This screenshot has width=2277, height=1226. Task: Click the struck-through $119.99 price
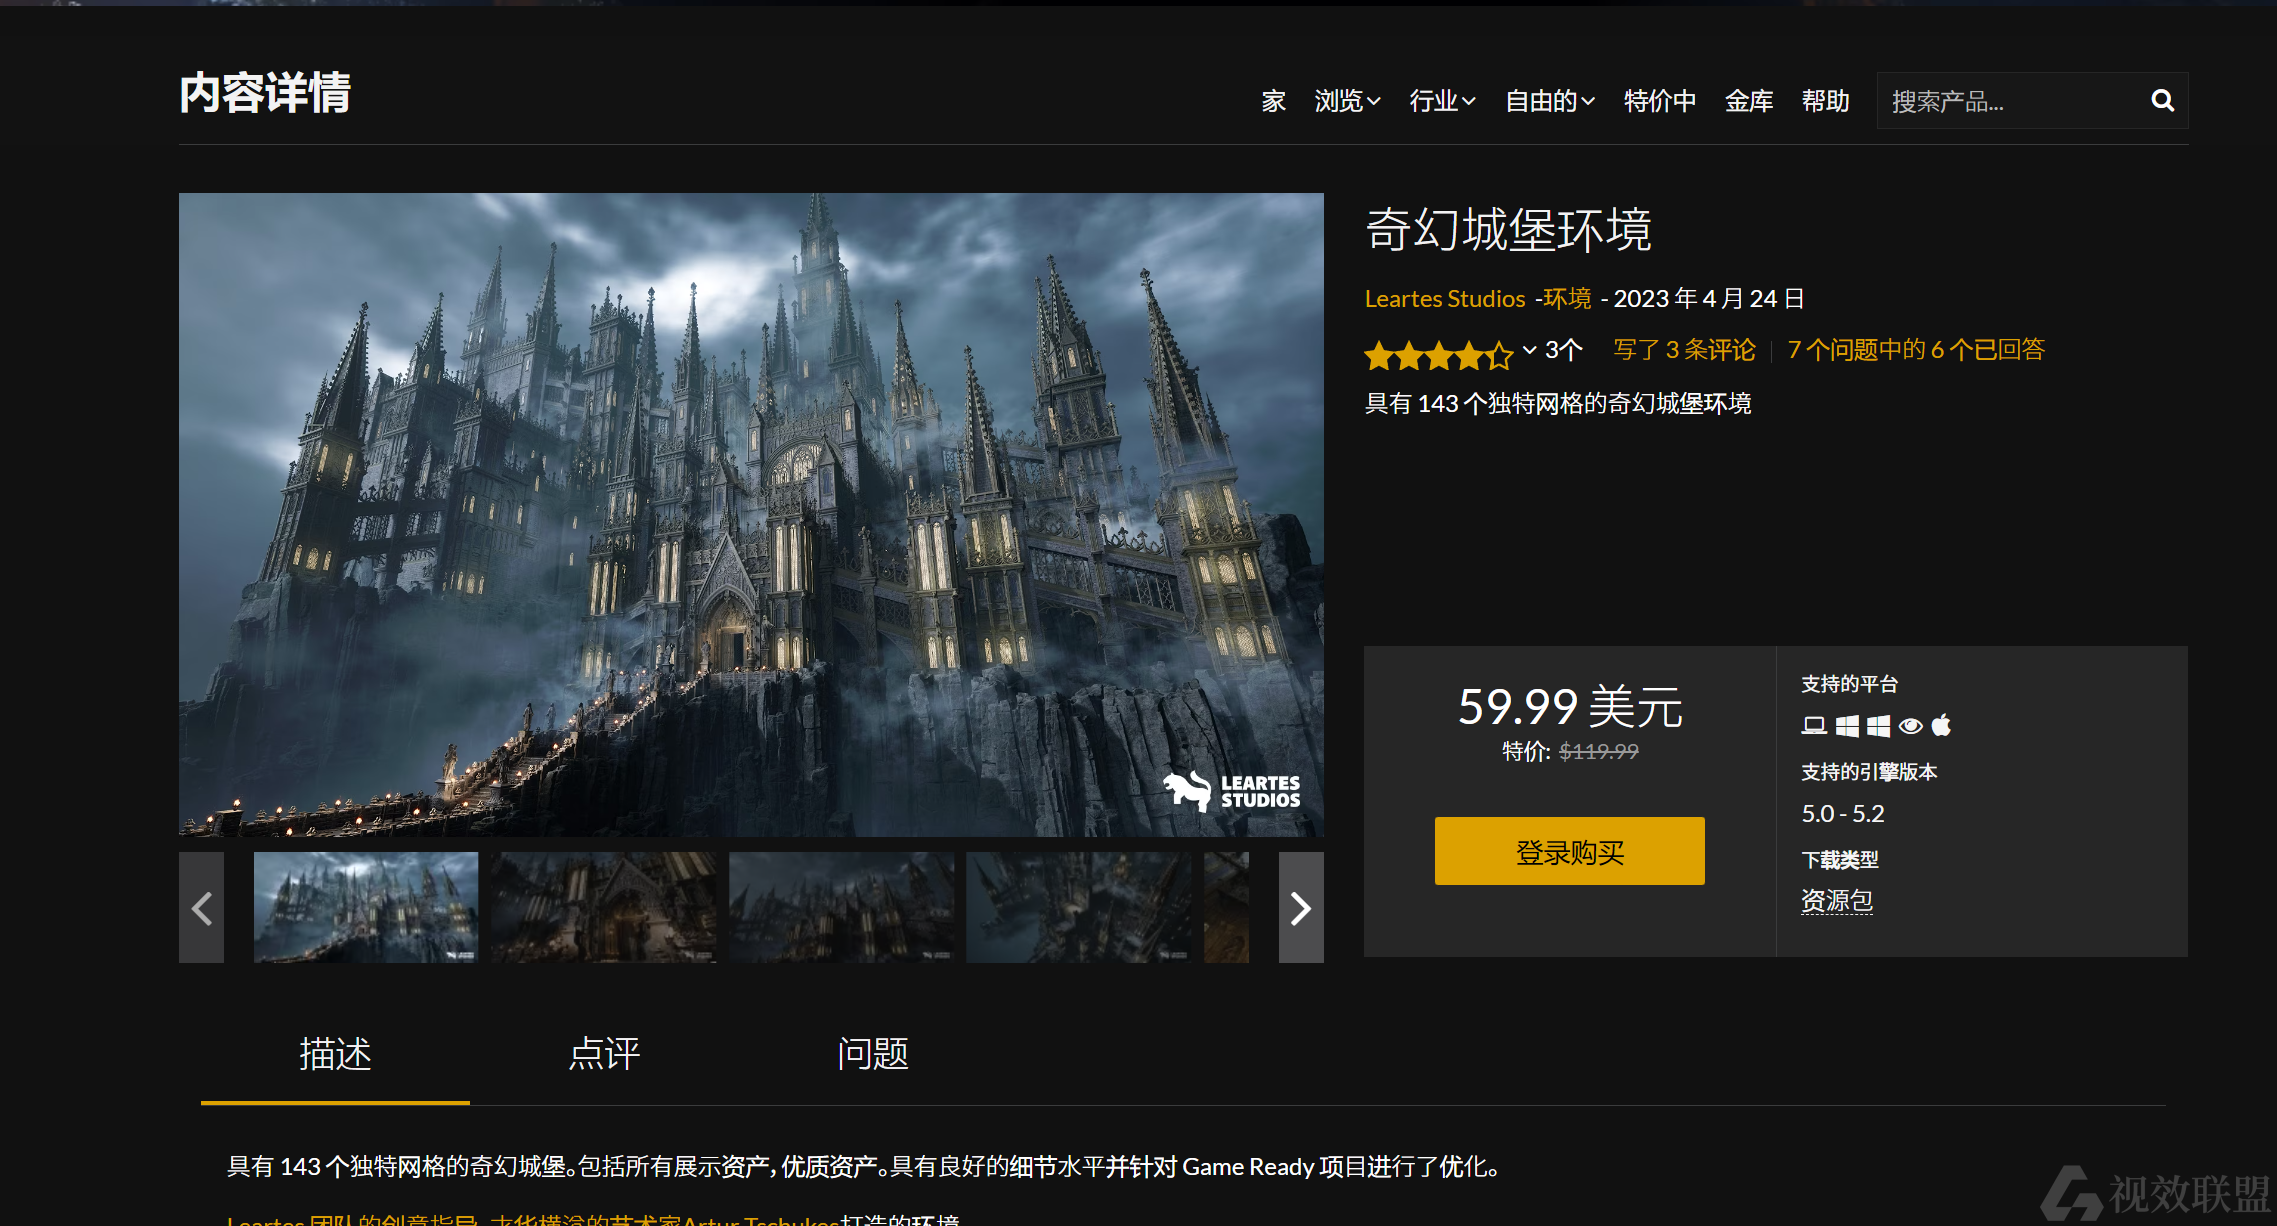[x=1599, y=751]
